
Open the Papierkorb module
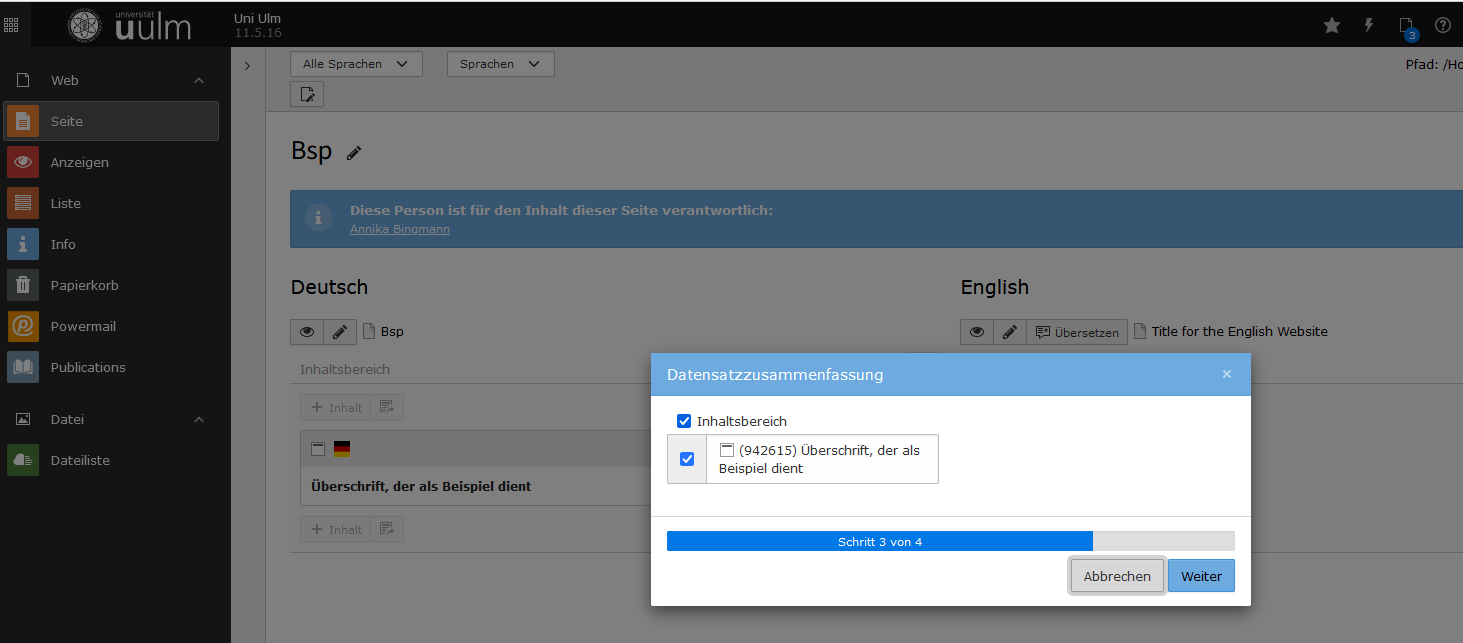tap(84, 285)
